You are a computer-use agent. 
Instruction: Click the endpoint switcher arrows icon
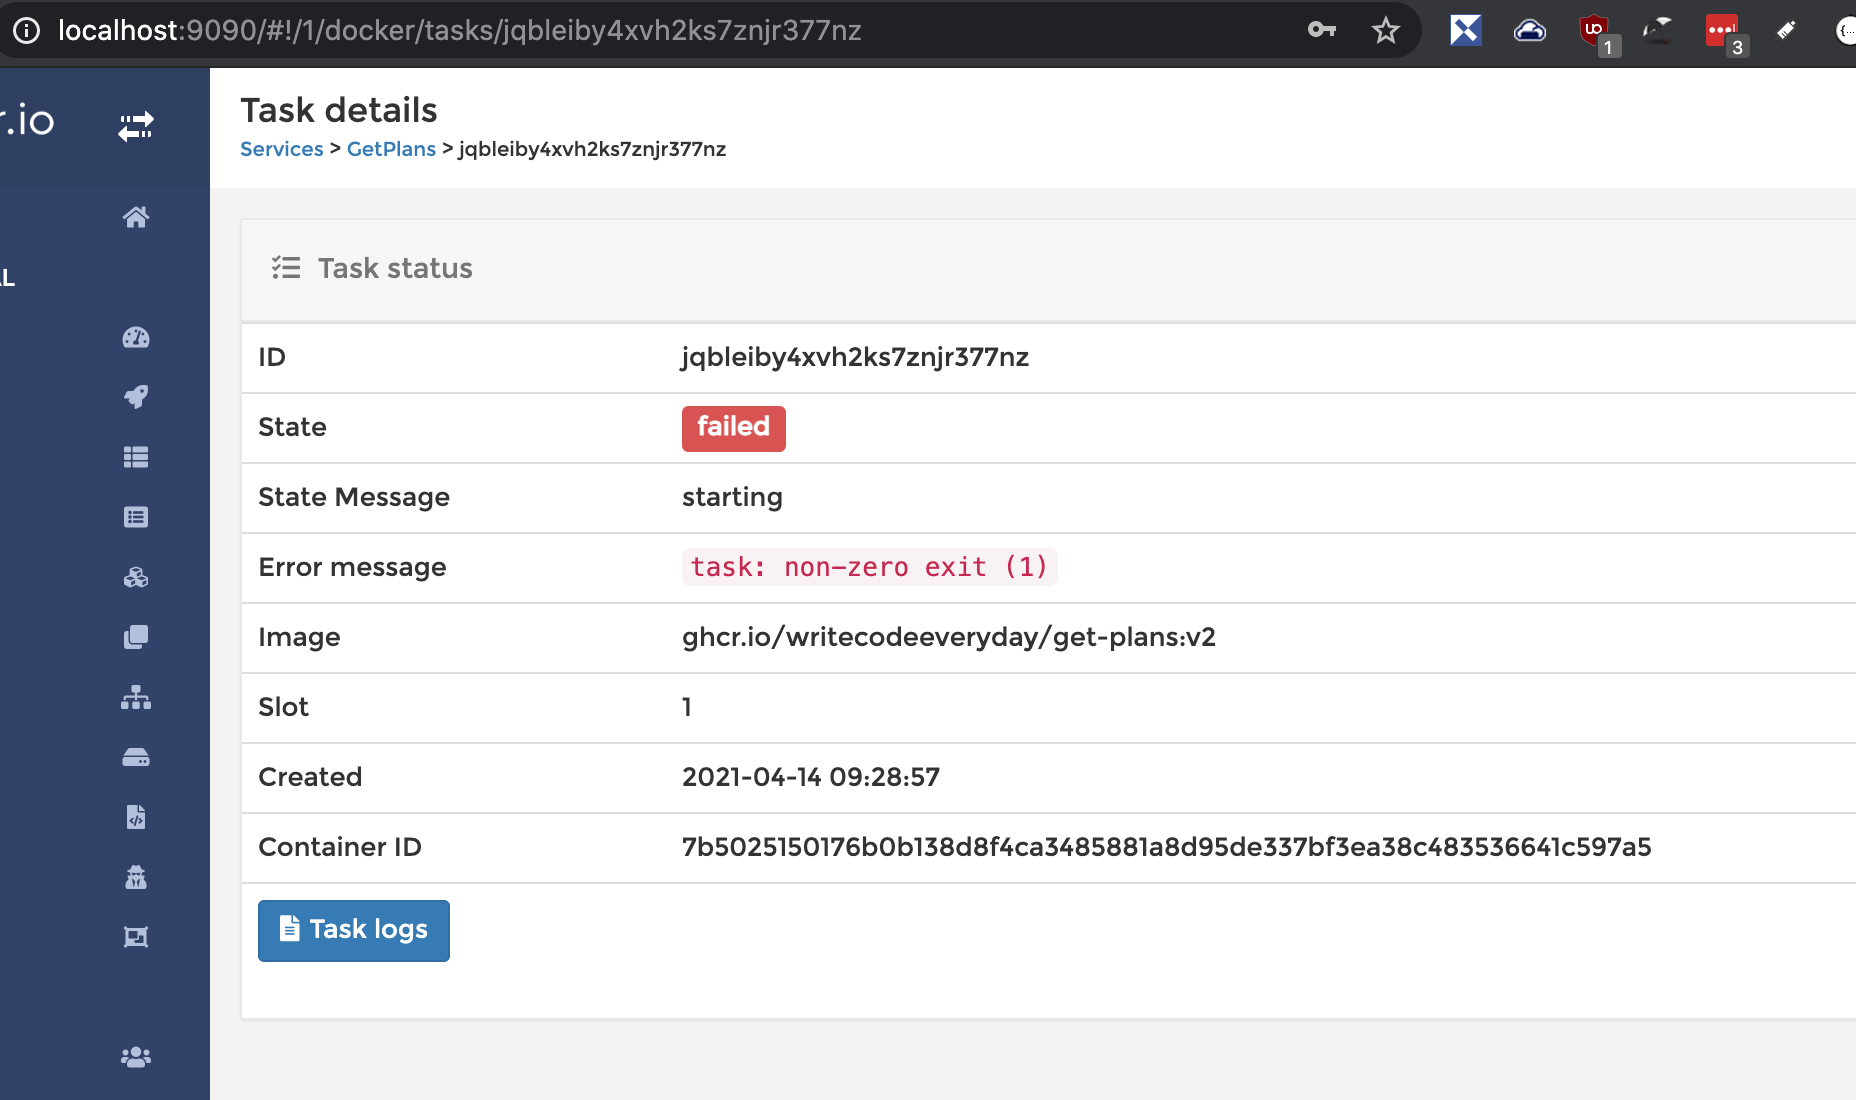135,126
